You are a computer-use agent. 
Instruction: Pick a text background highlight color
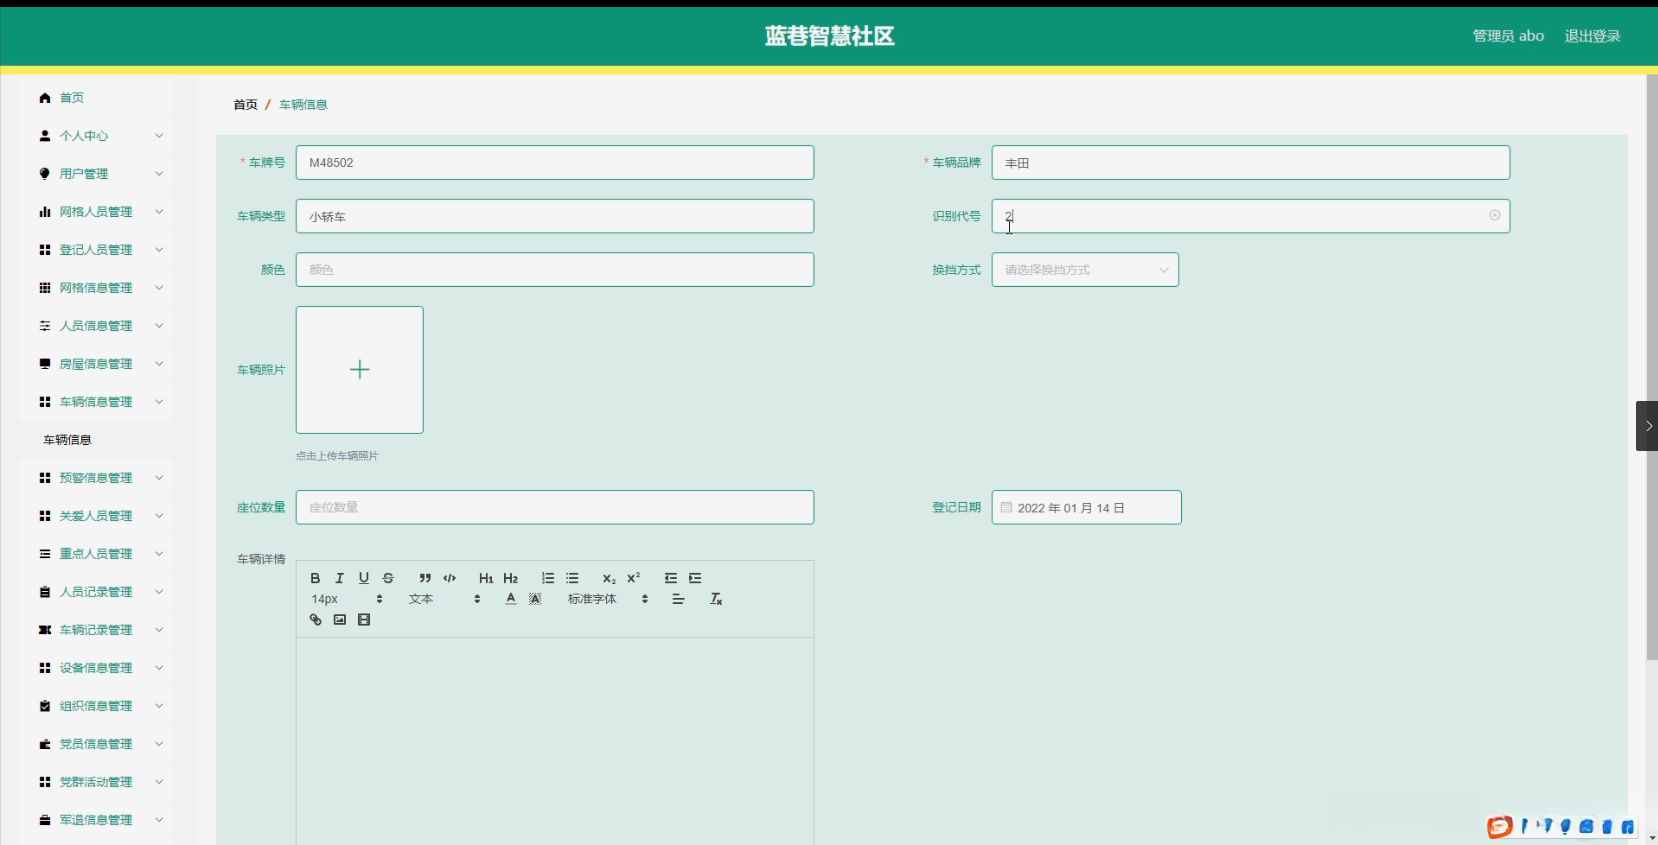(x=535, y=599)
